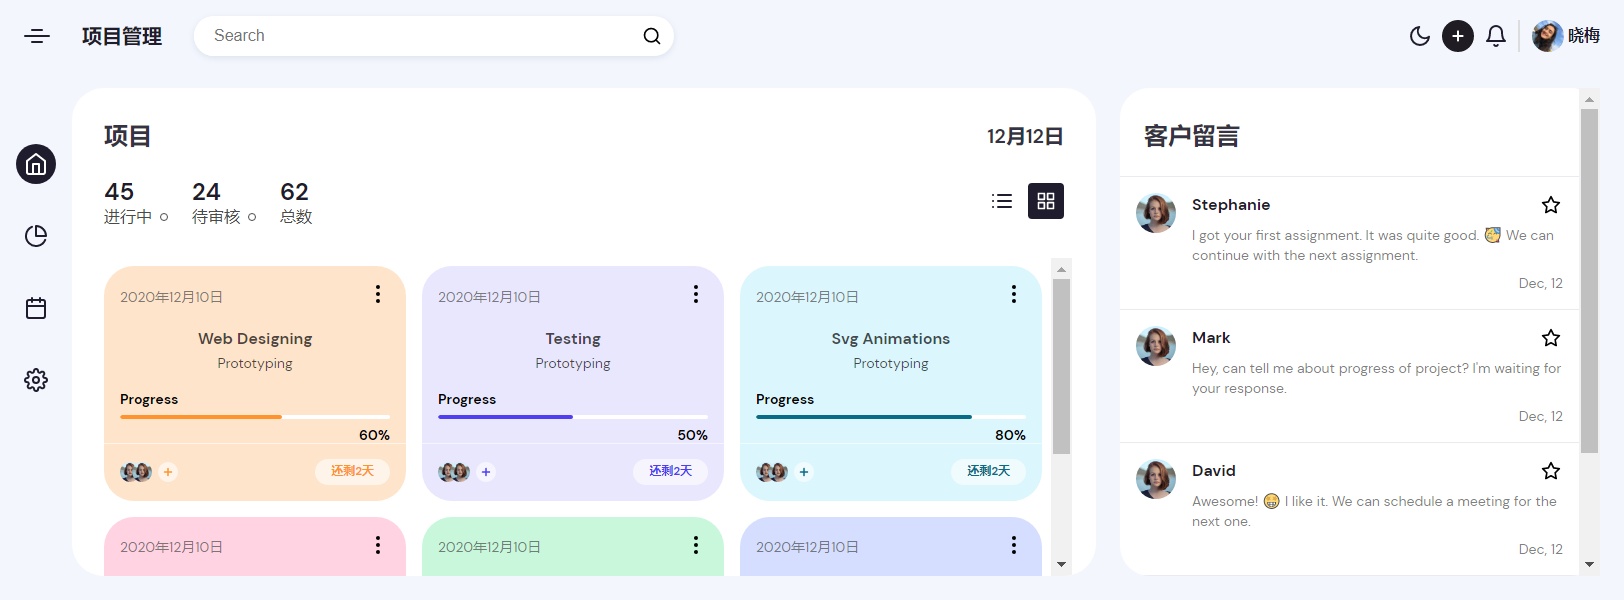This screenshot has width=1624, height=600.
Task: Open green card three-dot menu
Action: pos(696,545)
